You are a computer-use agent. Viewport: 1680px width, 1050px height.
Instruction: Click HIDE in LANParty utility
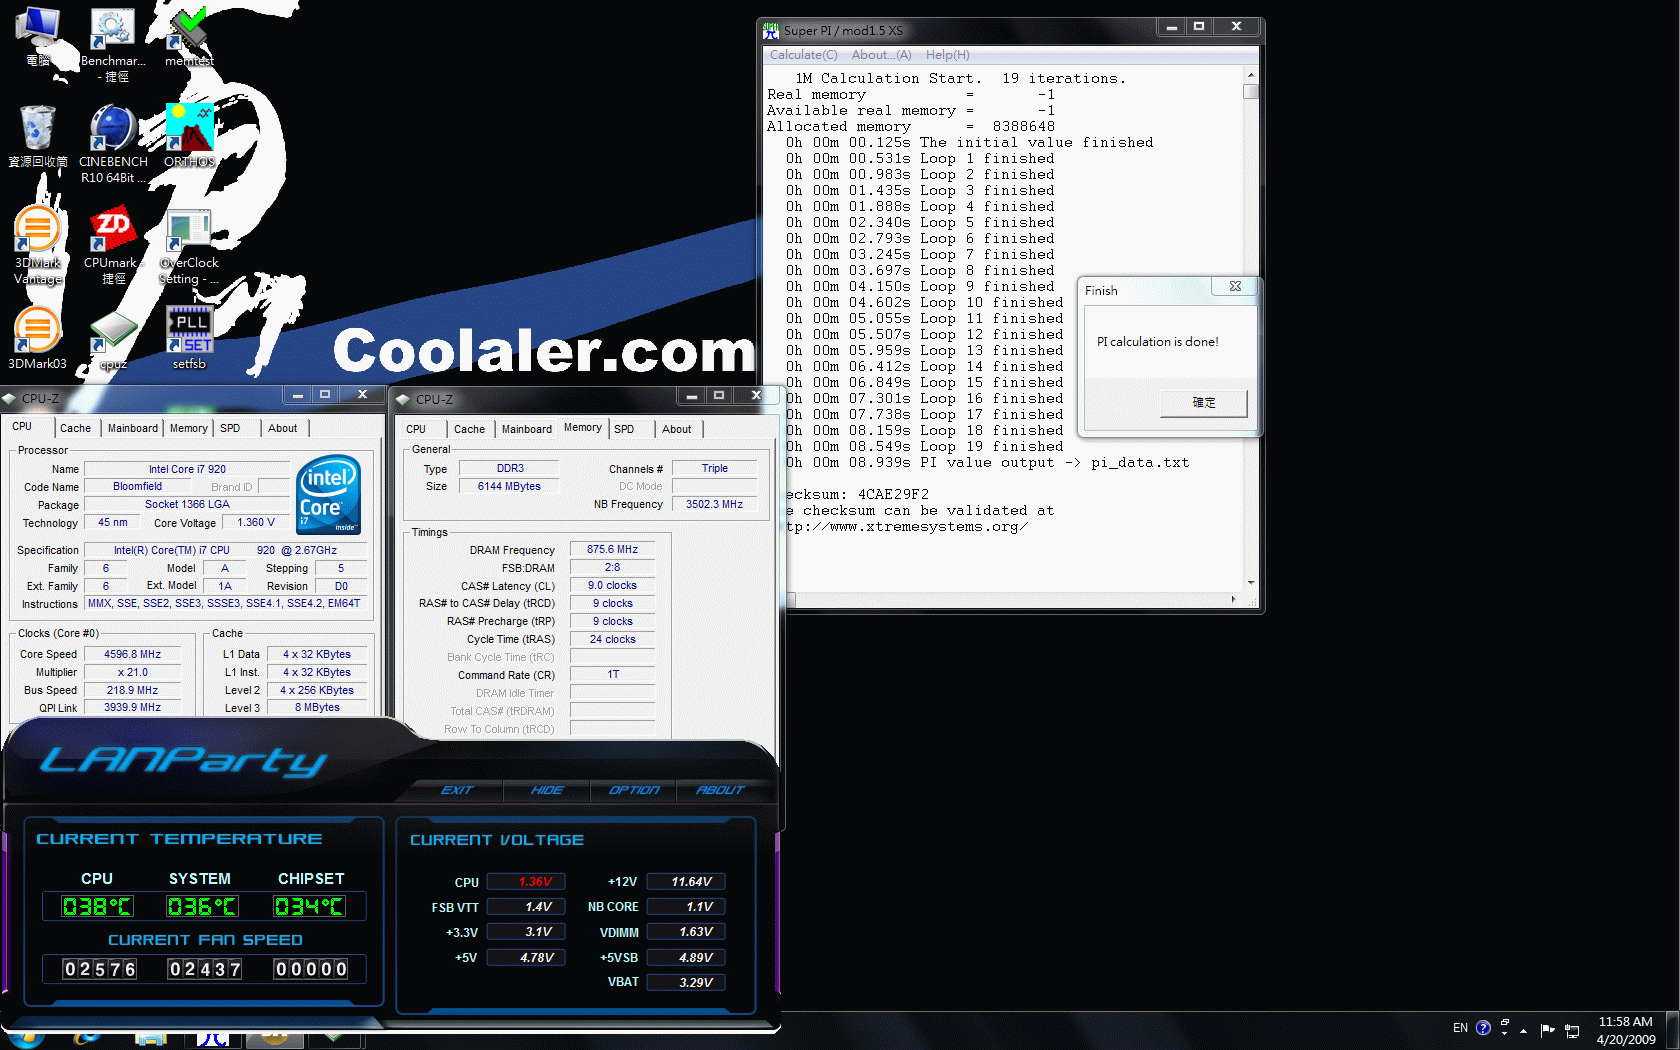[x=546, y=790]
